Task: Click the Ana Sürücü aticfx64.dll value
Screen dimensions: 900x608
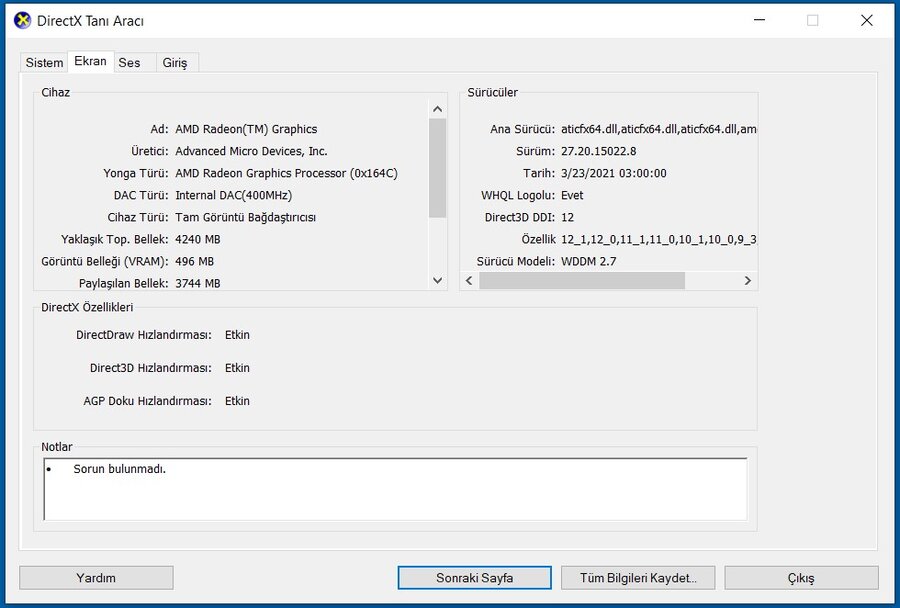Action: point(658,129)
